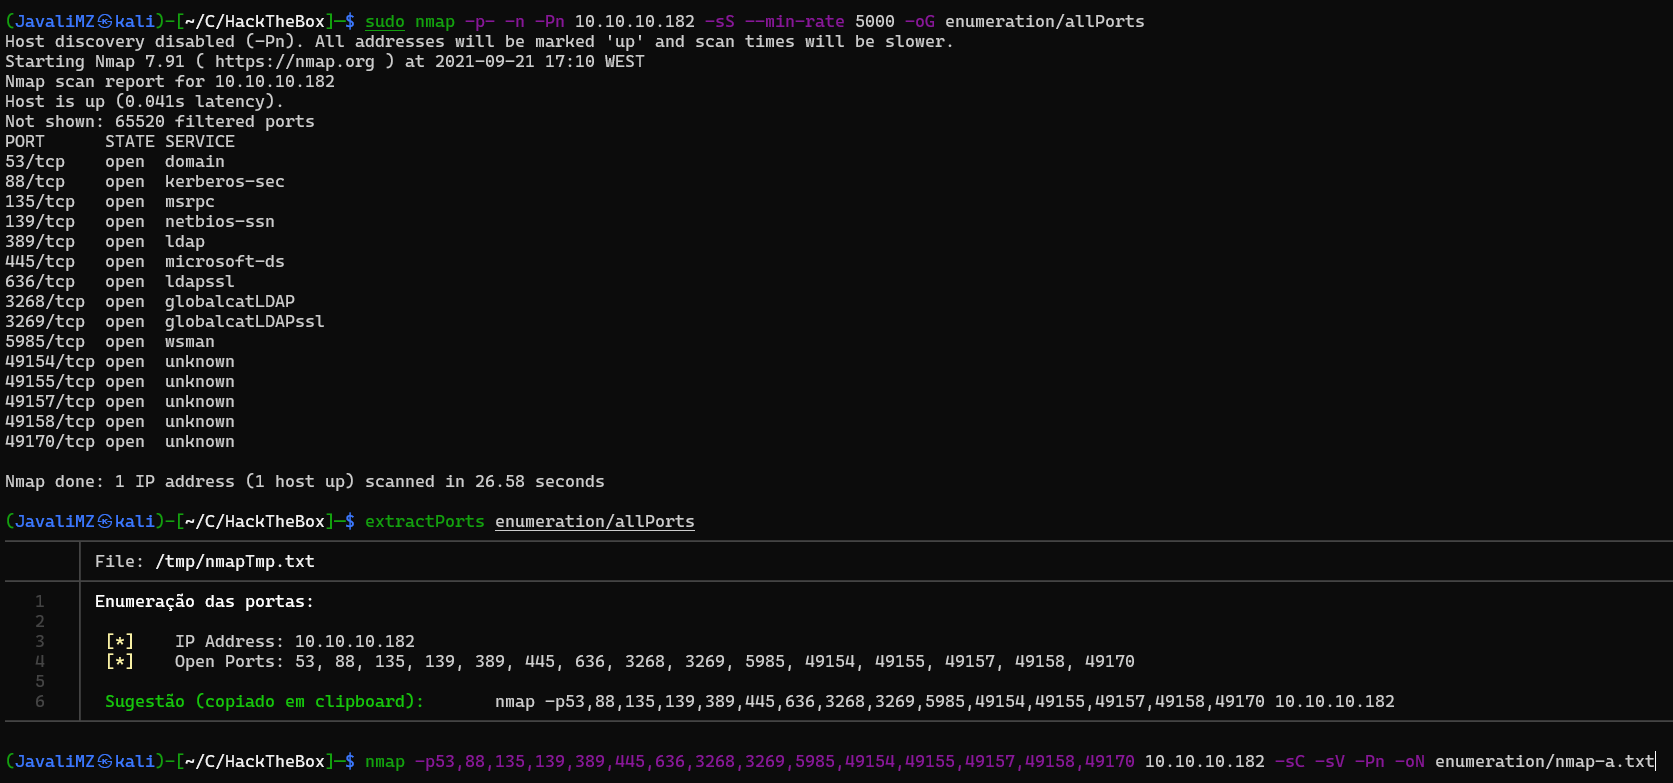Viewport: 1673px width, 783px height.
Task: Click the 'ldapssl' service name
Action: [200, 282]
